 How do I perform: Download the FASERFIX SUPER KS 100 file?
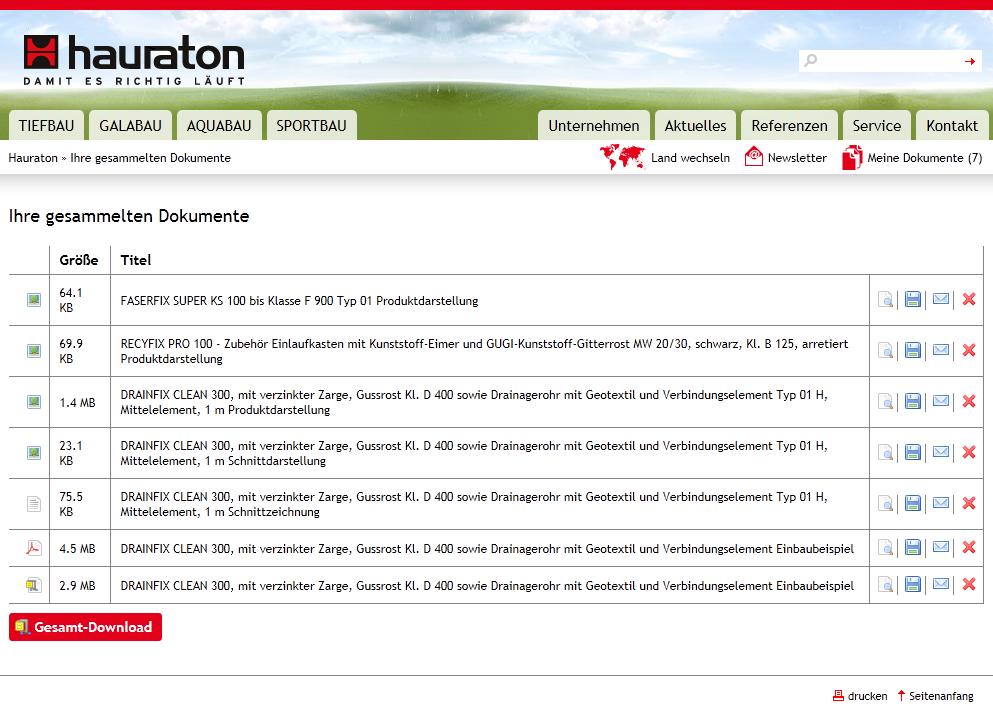pos(913,300)
